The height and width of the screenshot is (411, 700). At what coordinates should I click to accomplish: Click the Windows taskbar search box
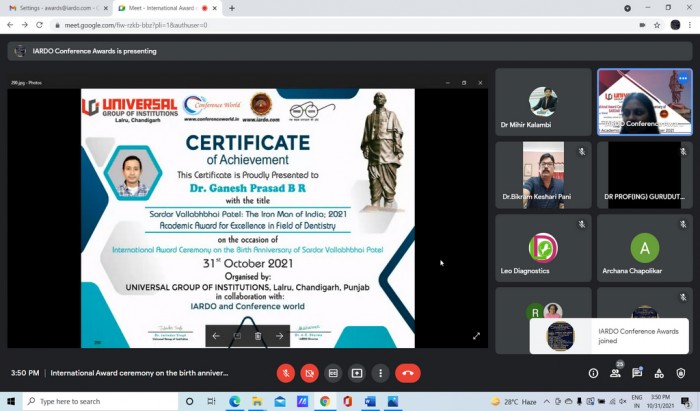click(100, 402)
